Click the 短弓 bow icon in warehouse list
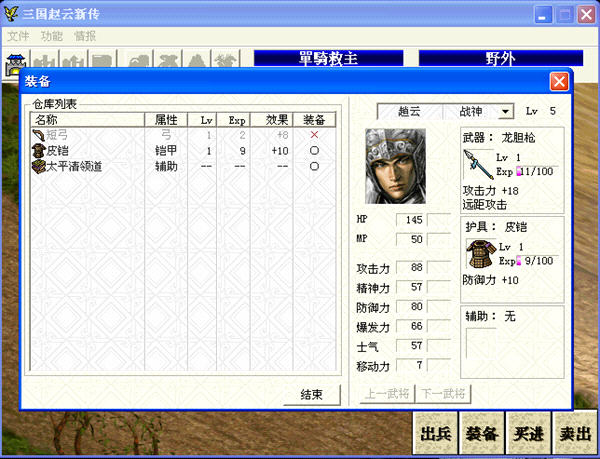Viewport: 600px width, 459px height. pos(39,135)
